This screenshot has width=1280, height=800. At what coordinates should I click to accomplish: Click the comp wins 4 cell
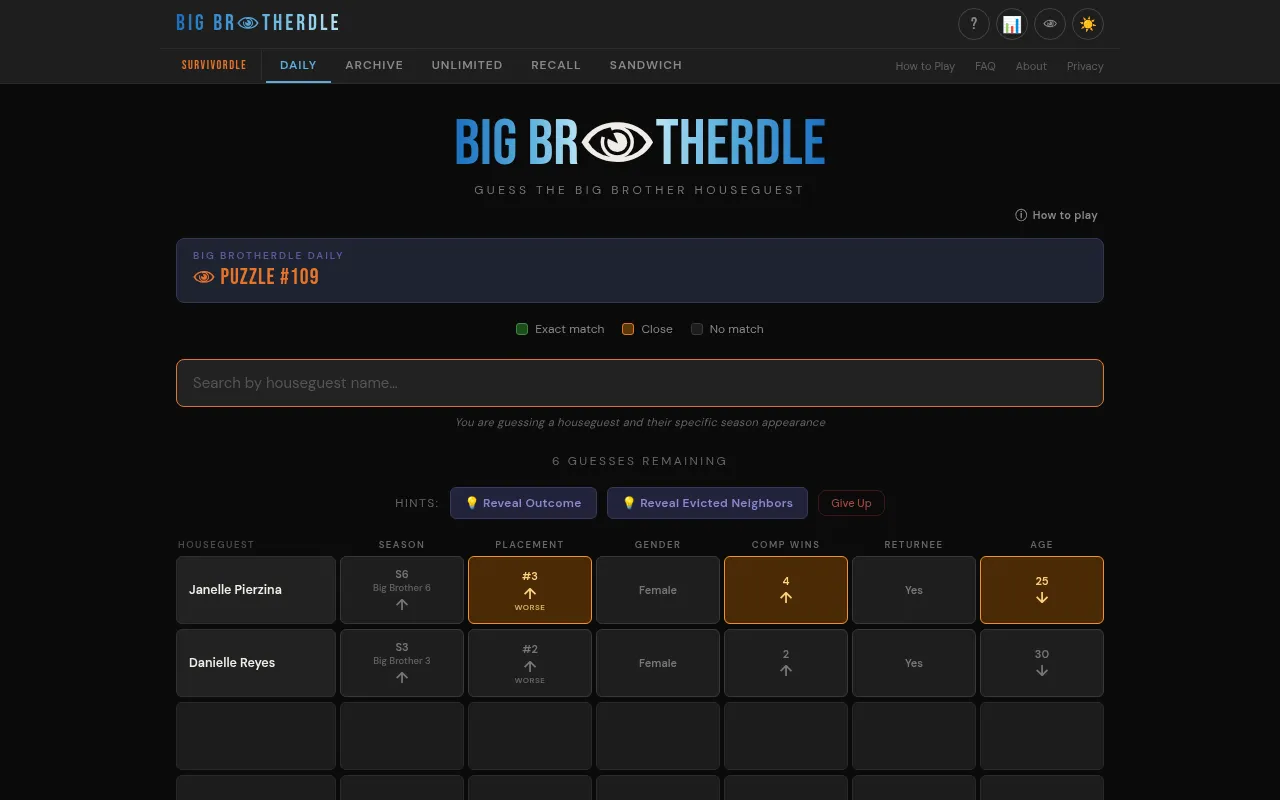tap(786, 590)
